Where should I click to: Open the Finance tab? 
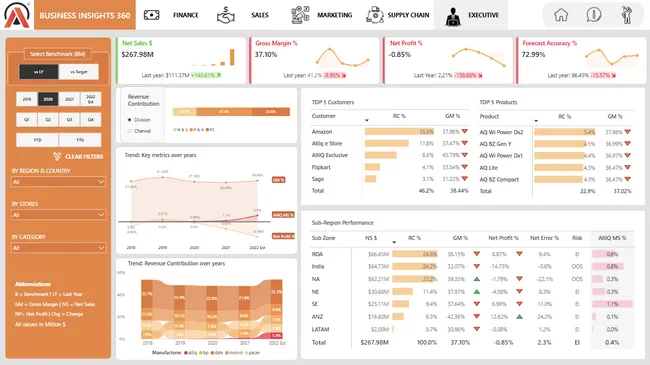click(186, 15)
